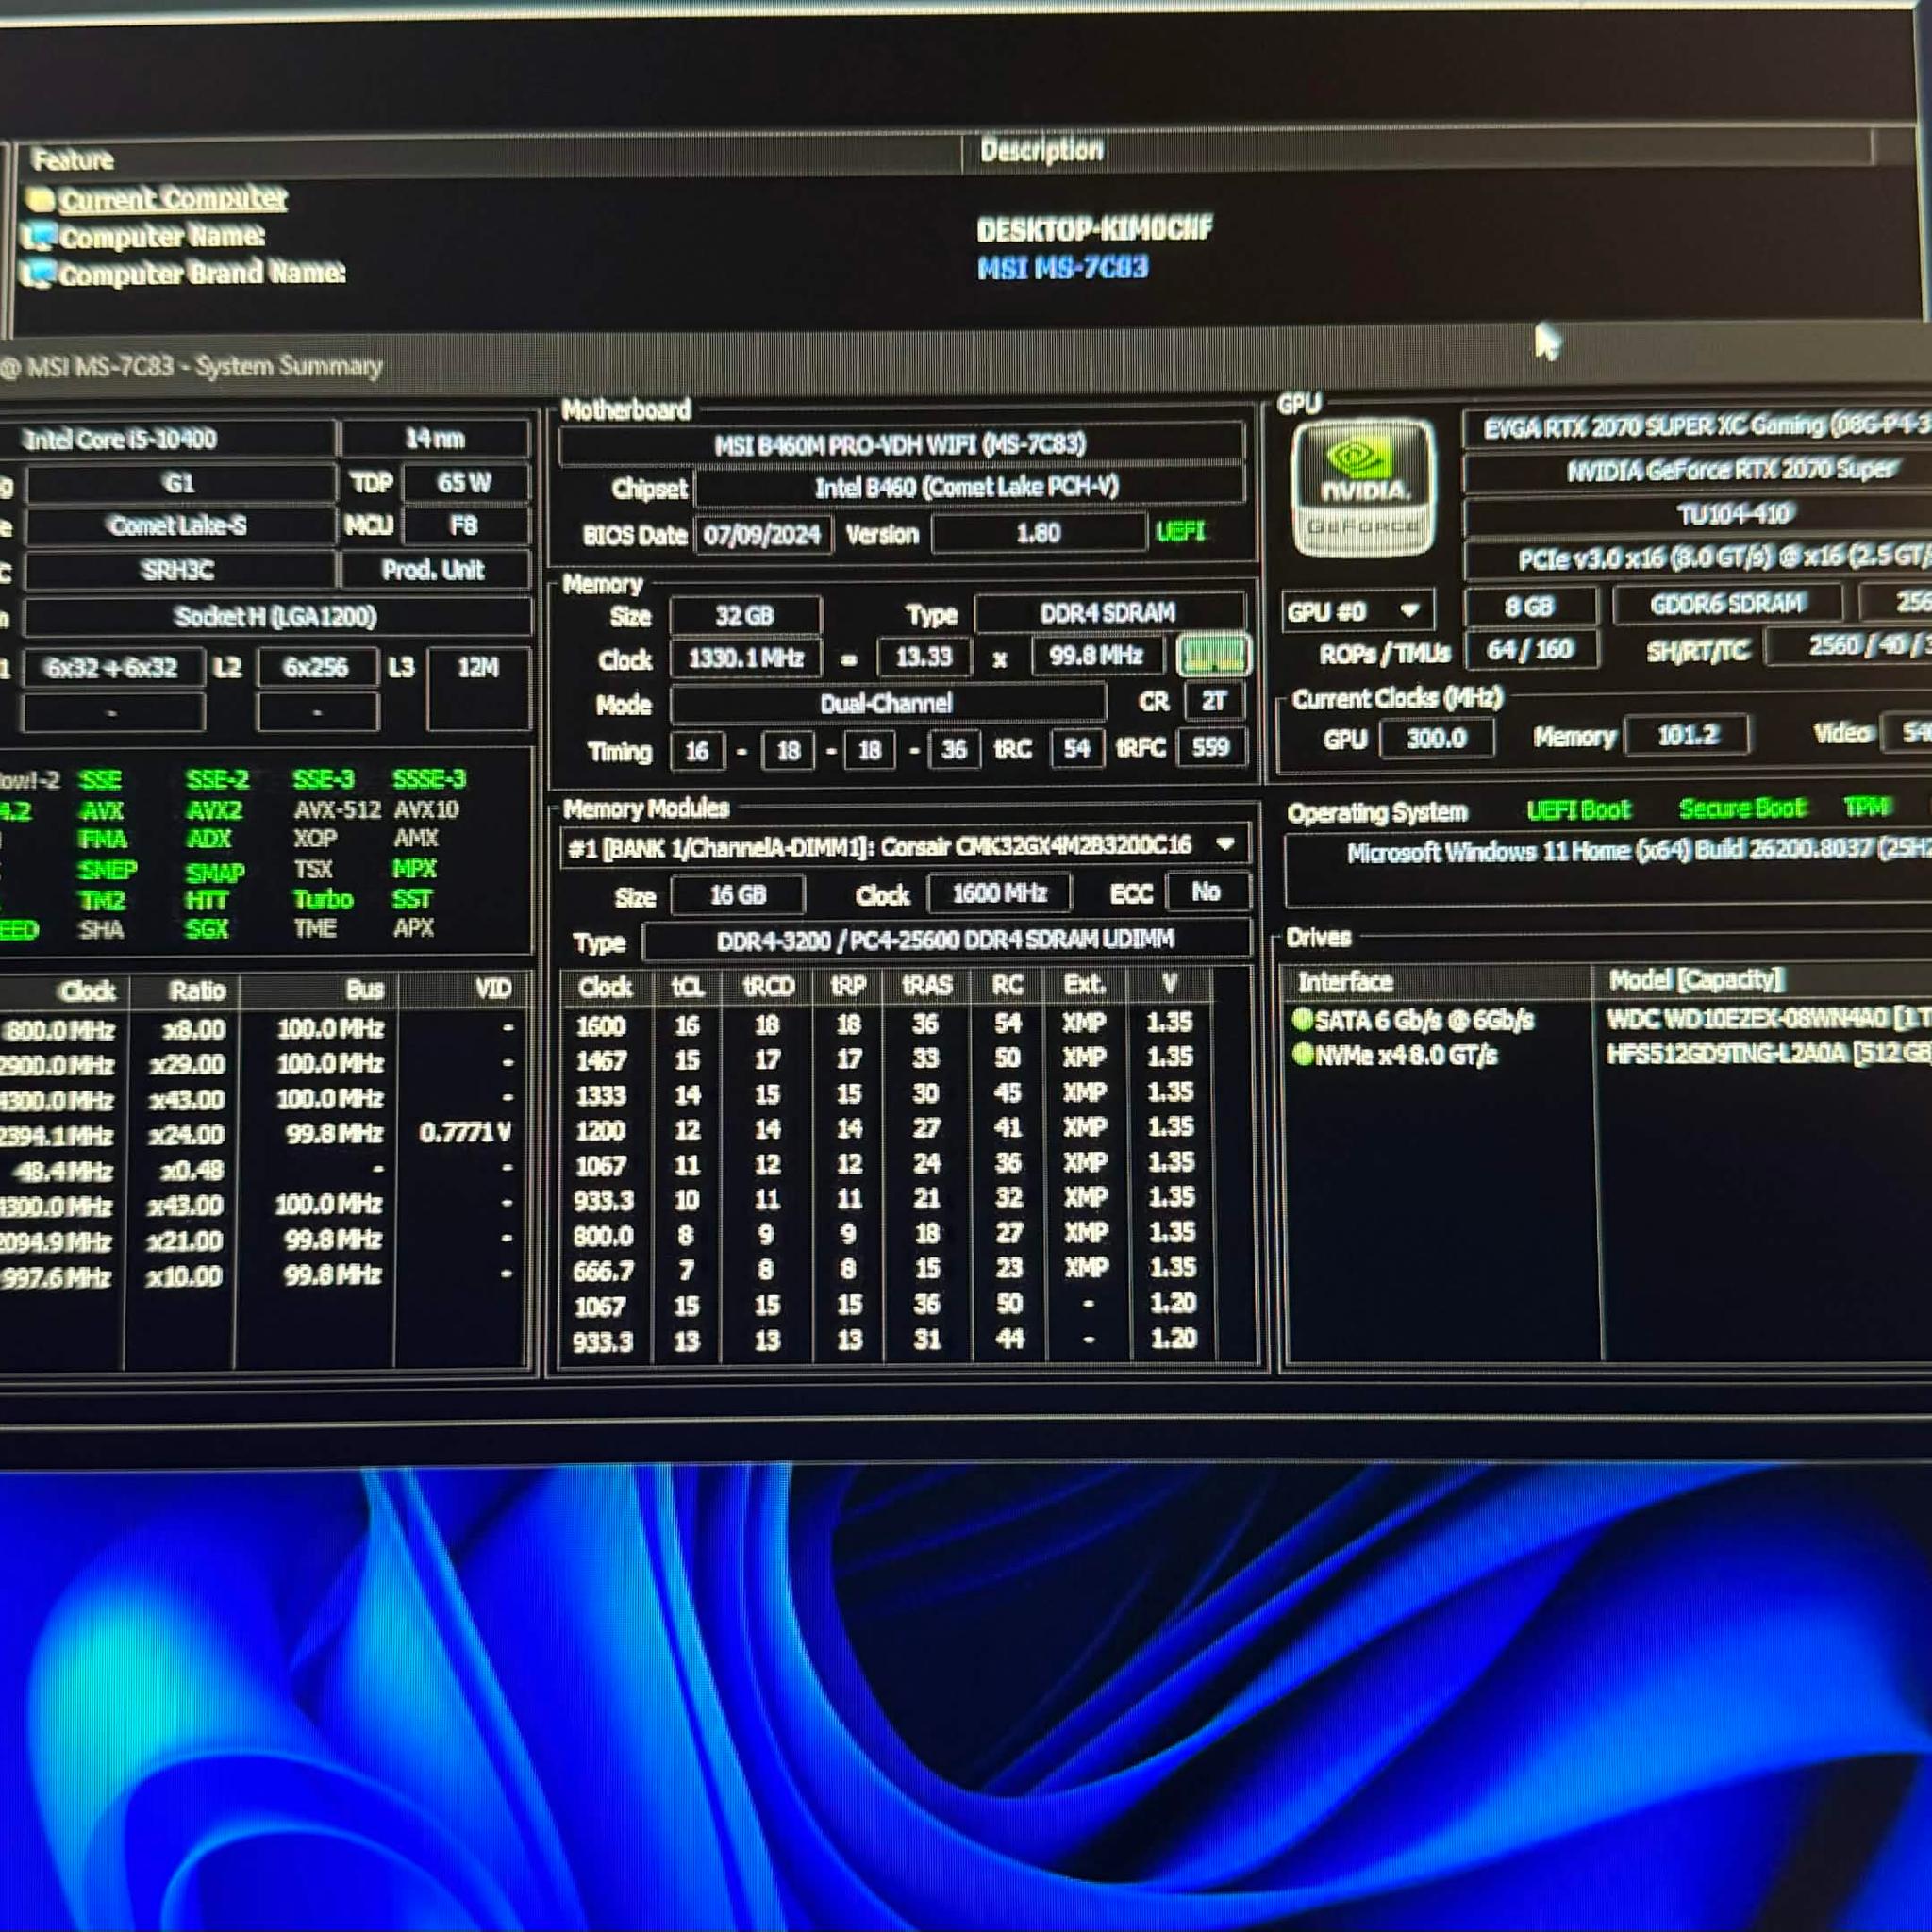1932x1932 pixels.
Task: Click the Computer Name row icon
Action: pyautogui.click(x=38, y=236)
